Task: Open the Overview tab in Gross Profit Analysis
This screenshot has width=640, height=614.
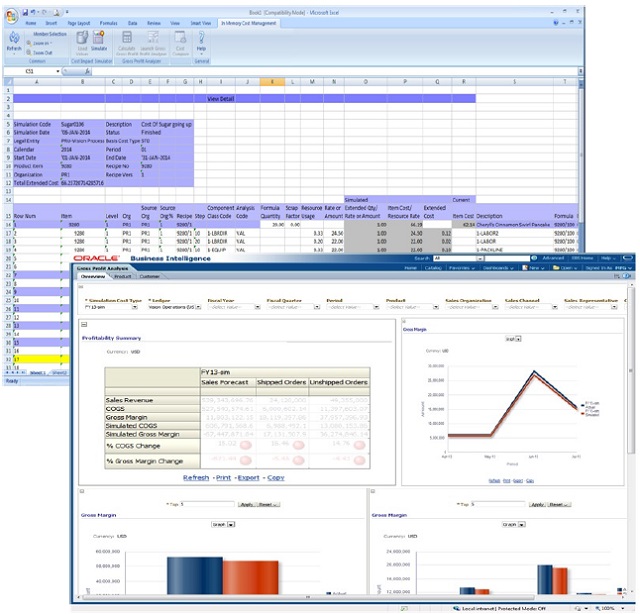Action: point(93,276)
